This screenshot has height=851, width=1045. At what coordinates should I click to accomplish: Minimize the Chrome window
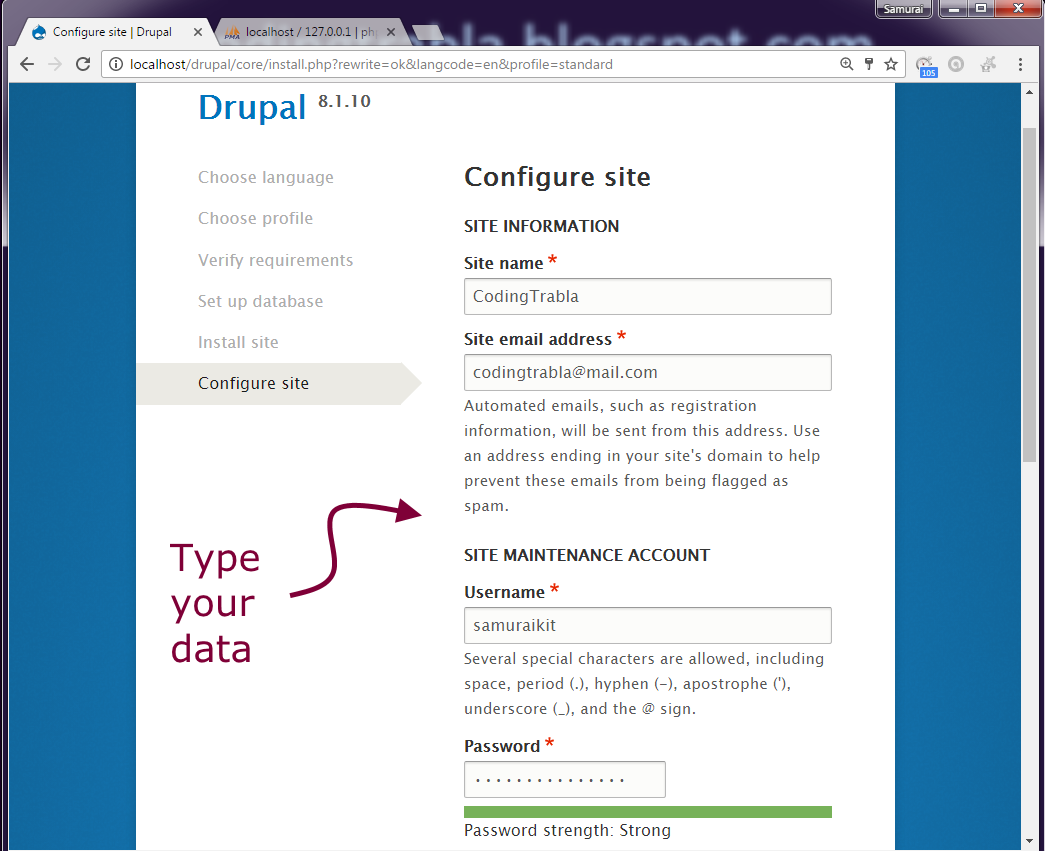pyautogui.click(x=954, y=9)
